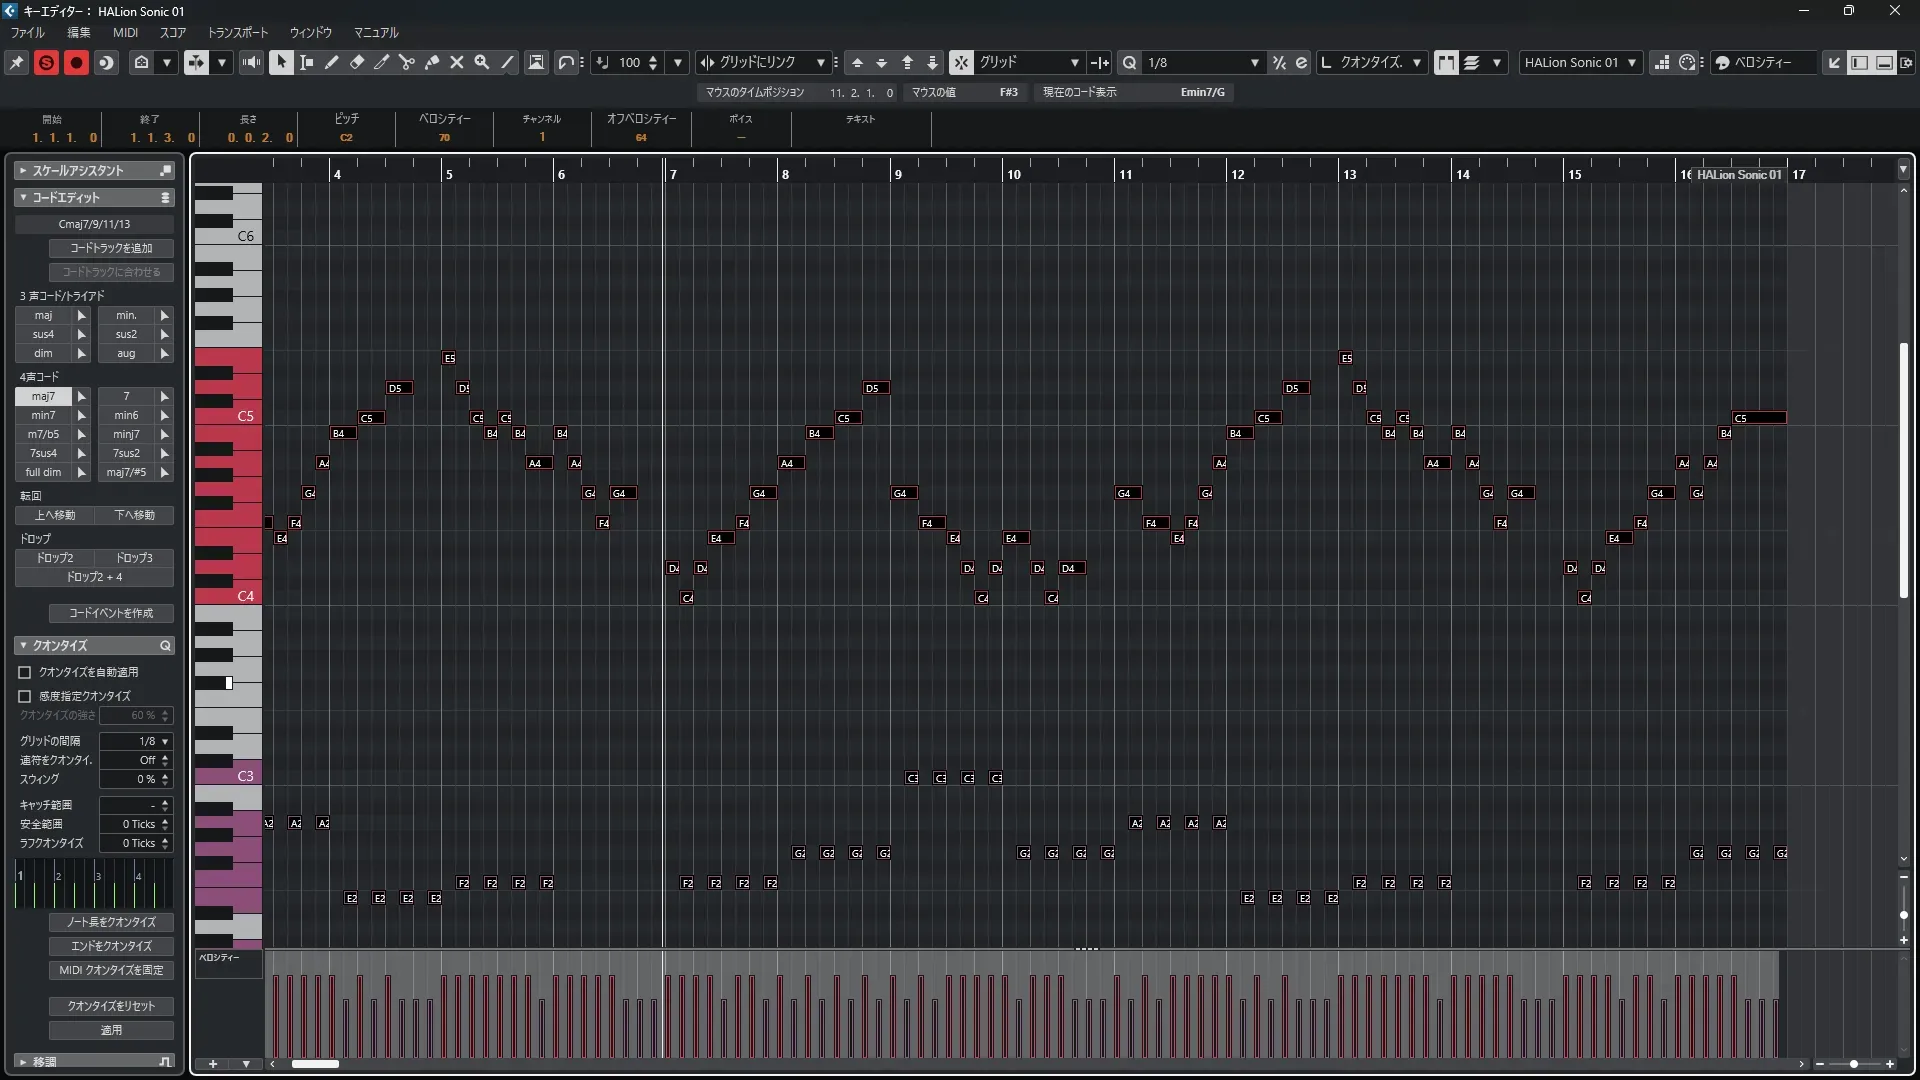This screenshot has height=1080, width=1920.
Task: Select the Zoom magnifier tool
Action: coord(482,62)
